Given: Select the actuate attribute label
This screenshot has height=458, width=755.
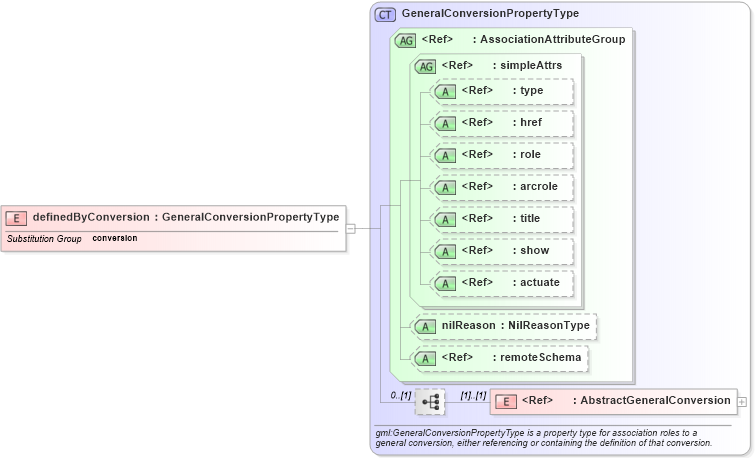Looking at the screenshot, I should pos(539,282).
